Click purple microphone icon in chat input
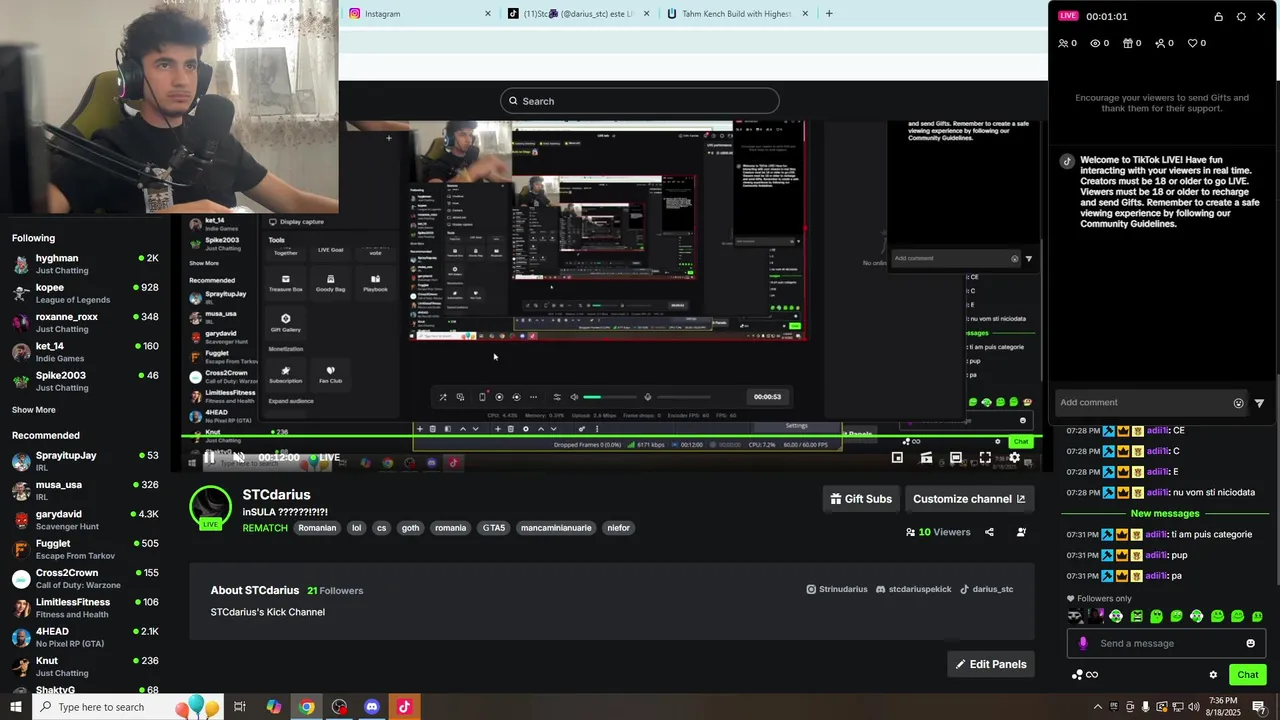Viewport: 1280px width, 720px height. 1083,644
